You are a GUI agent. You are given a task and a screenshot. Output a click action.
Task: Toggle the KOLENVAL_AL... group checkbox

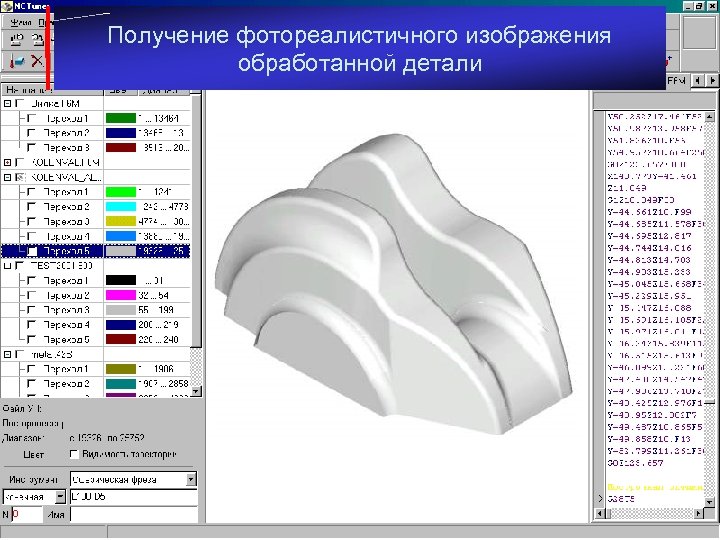(19, 177)
